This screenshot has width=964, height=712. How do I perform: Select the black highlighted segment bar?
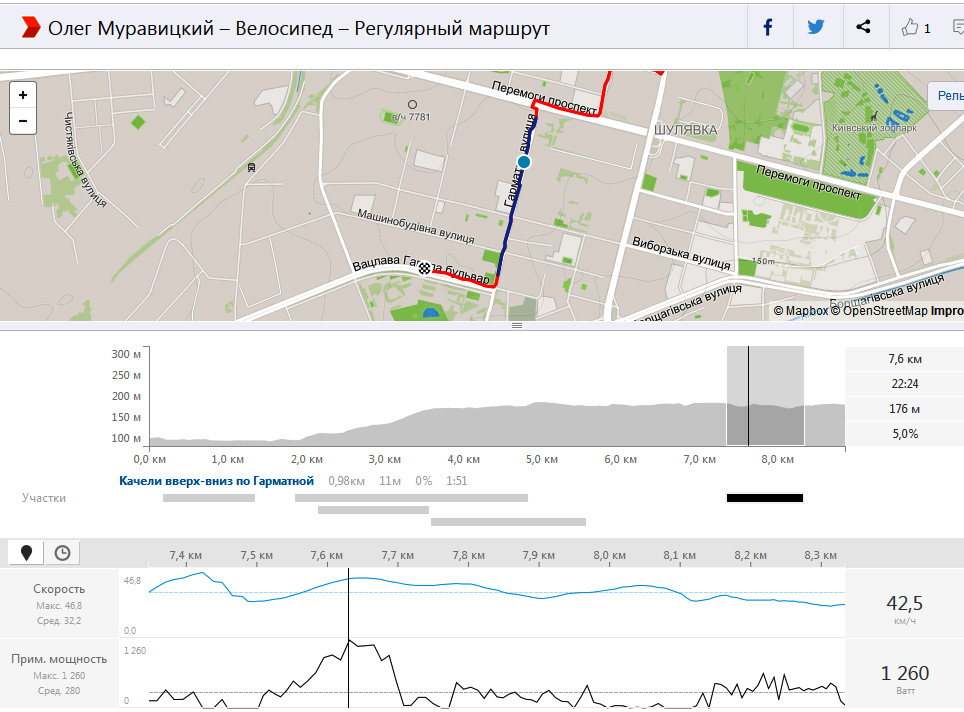click(x=764, y=497)
